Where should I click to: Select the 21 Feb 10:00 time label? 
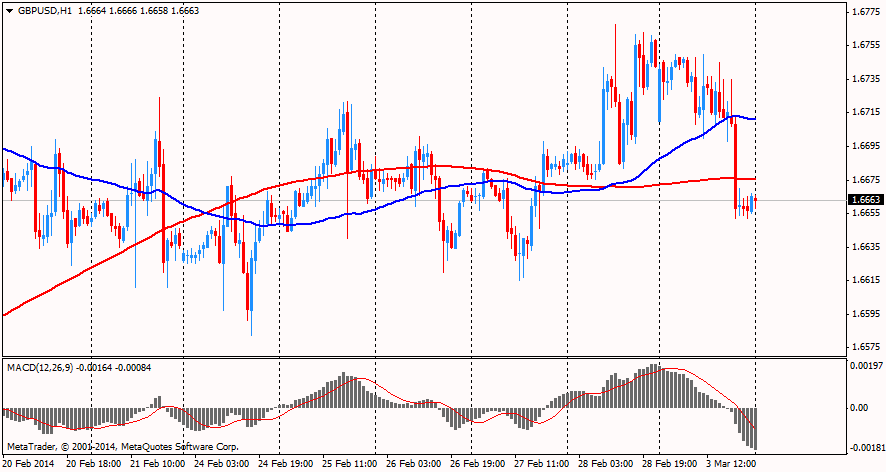coord(159,464)
